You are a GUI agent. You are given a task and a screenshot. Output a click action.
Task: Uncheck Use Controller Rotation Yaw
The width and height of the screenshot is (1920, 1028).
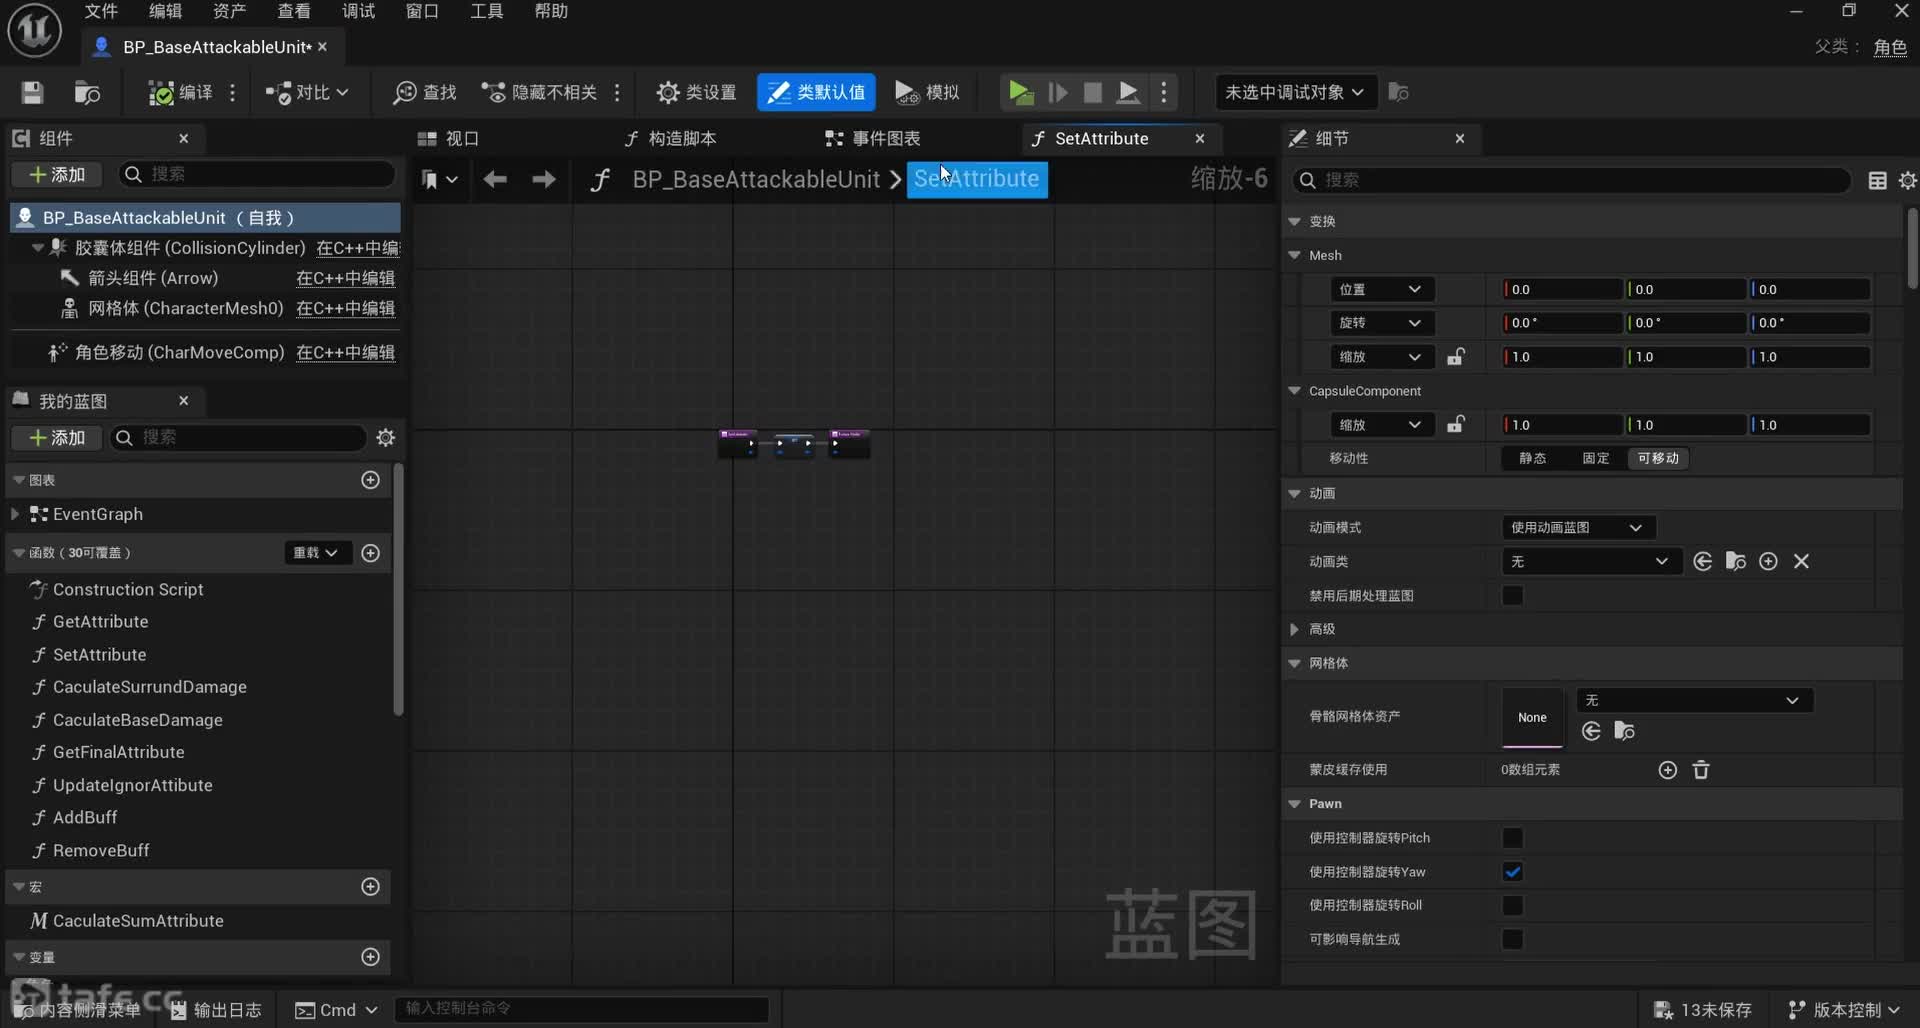[x=1512, y=872]
